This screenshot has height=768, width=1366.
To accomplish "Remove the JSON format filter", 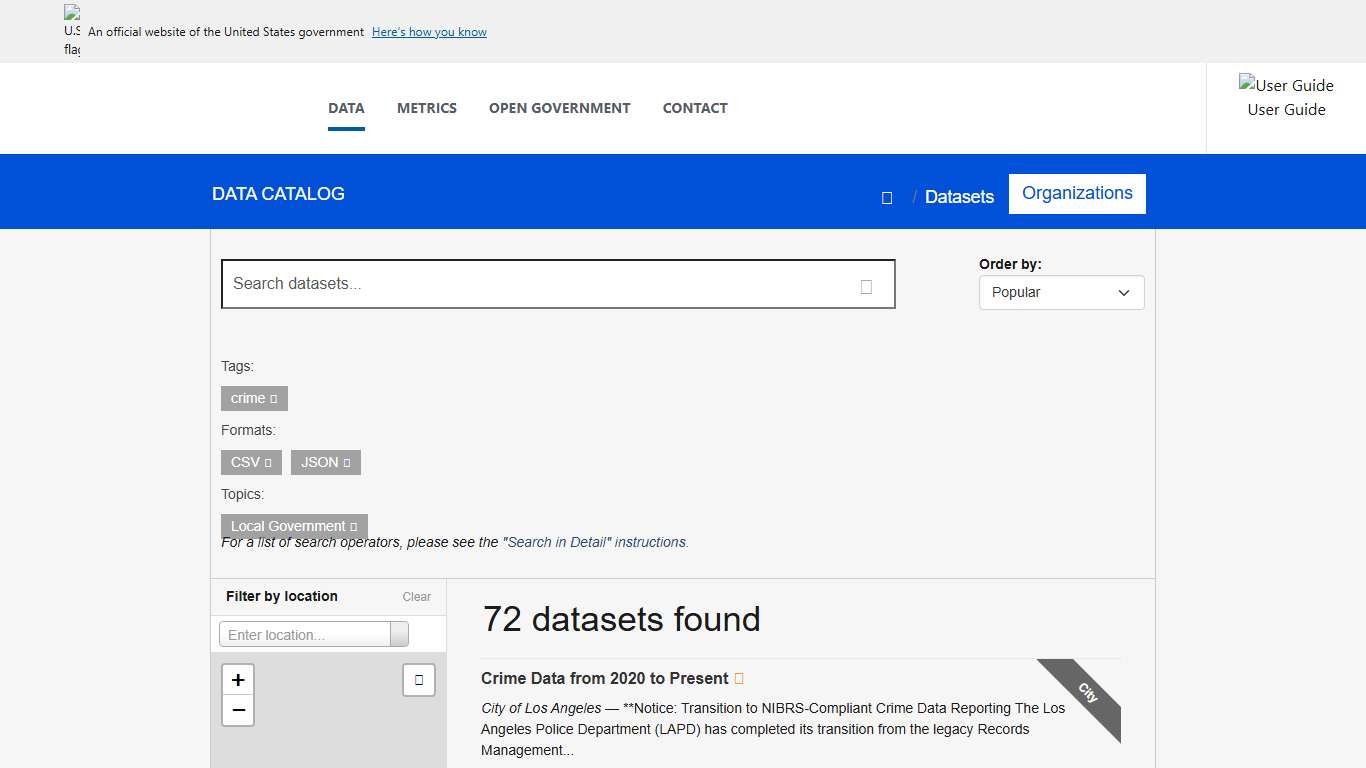I will (x=347, y=462).
